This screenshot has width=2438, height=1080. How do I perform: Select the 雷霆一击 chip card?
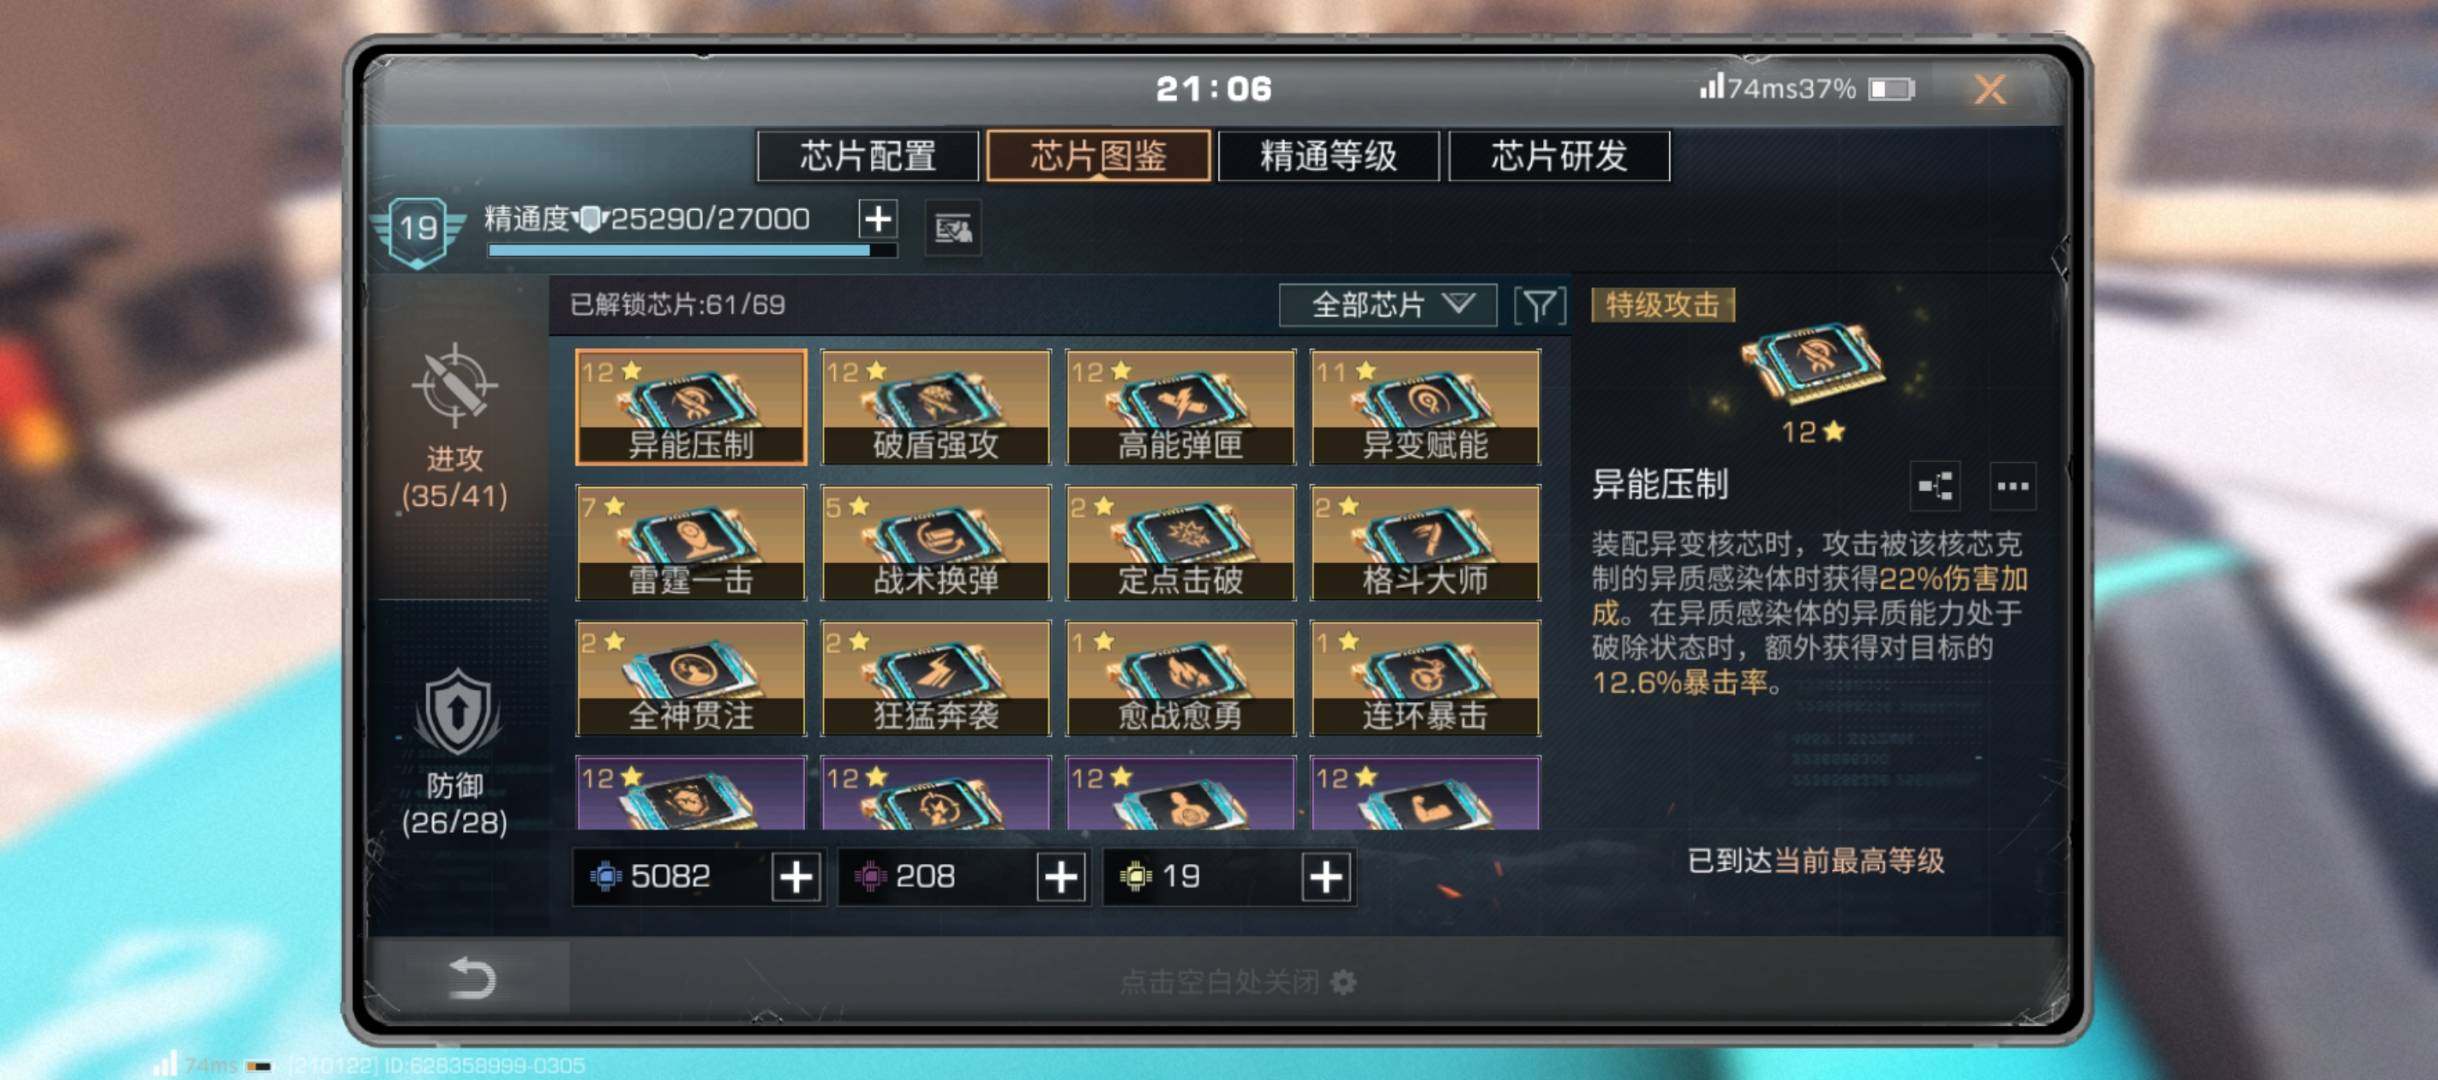[x=691, y=543]
